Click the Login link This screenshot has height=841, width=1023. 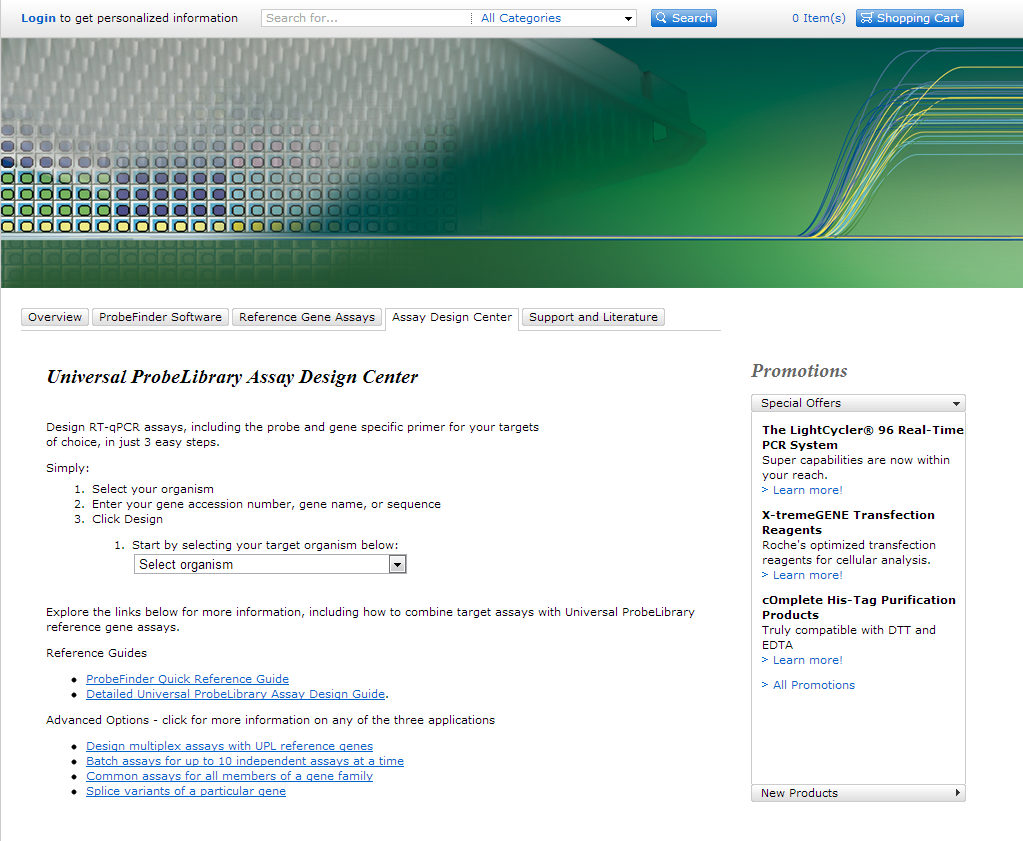pyautogui.click(x=39, y=18)
